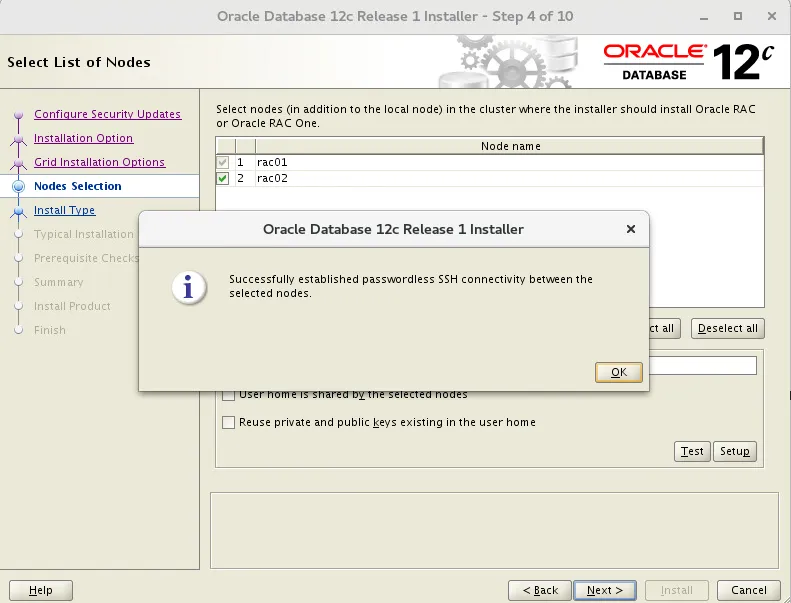Click row number 2 cell in nodes table
791x603 pixels.
(x=245, y=178)
